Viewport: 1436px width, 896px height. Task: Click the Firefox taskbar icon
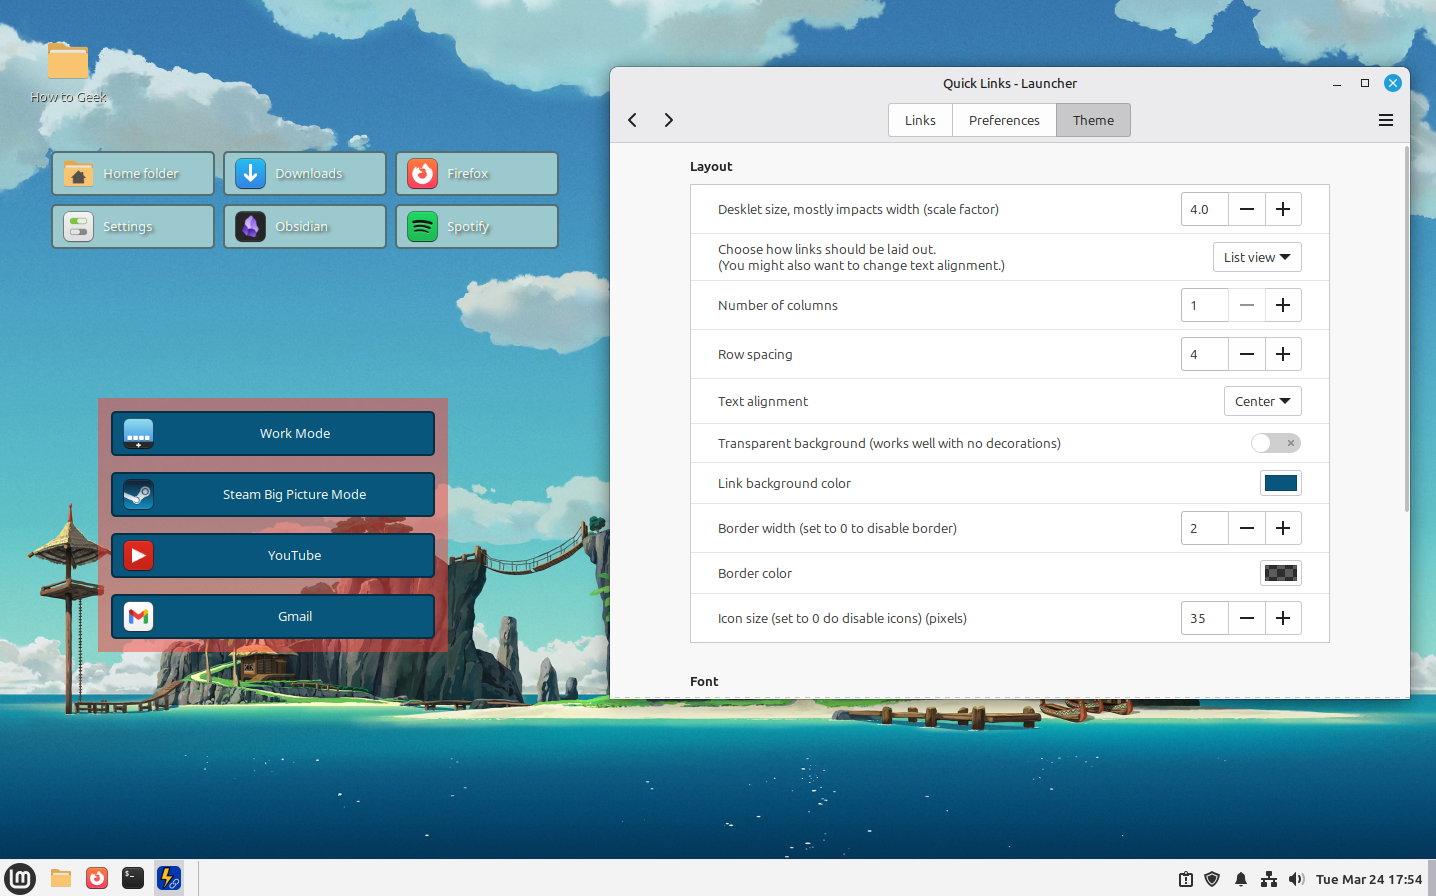(x=97, y=878)
